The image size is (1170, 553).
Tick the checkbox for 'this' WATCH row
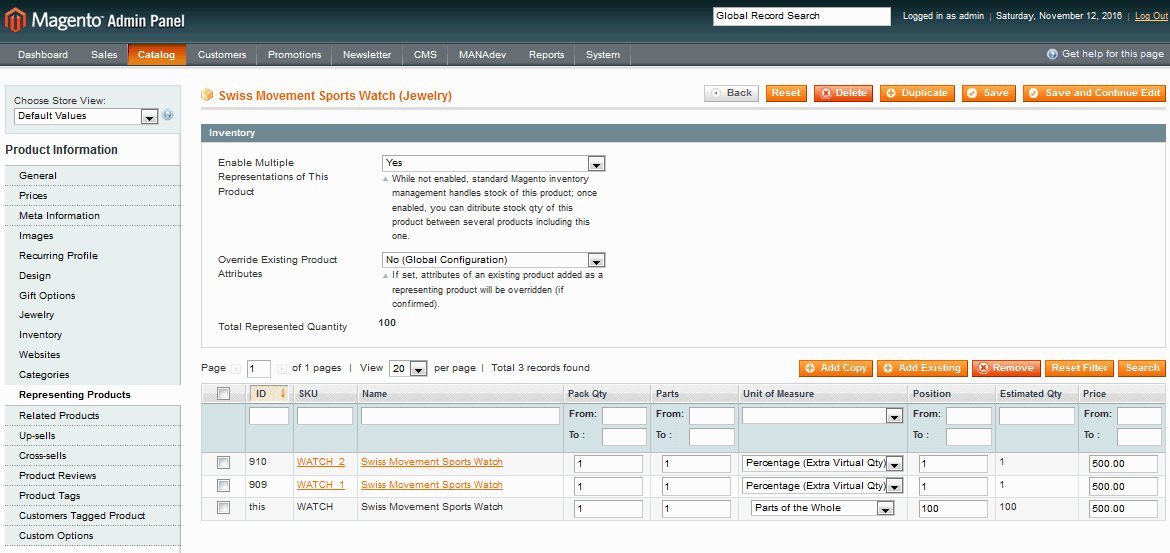pyautogui.click(x=223, y=507)
